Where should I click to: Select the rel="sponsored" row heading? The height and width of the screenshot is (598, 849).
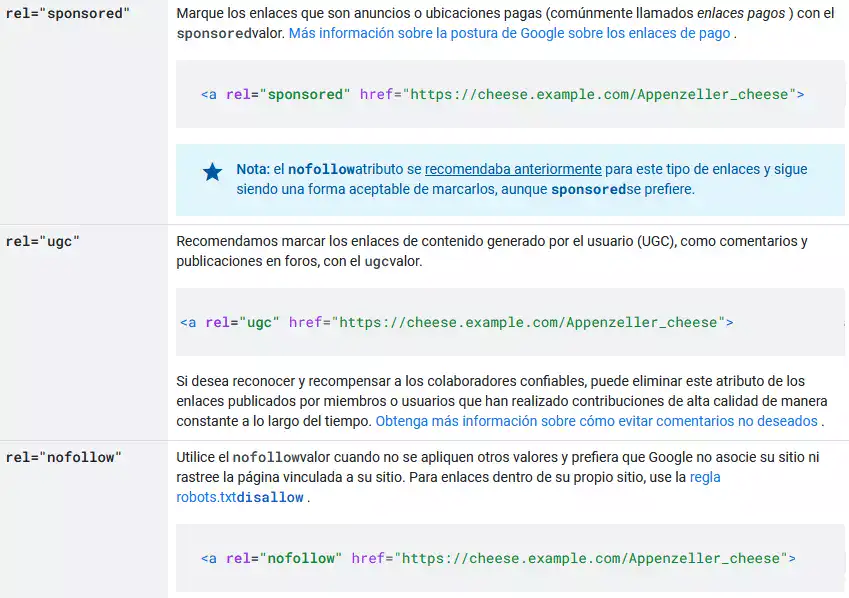[x=68, y=14]
